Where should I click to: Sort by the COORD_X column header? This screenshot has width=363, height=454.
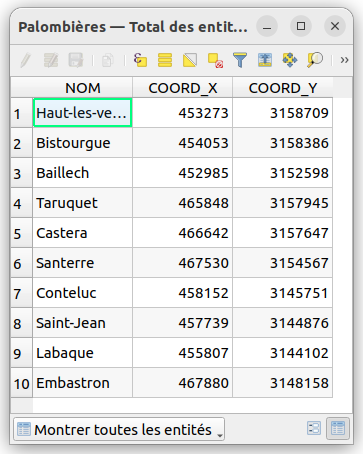tap(183, 88)
